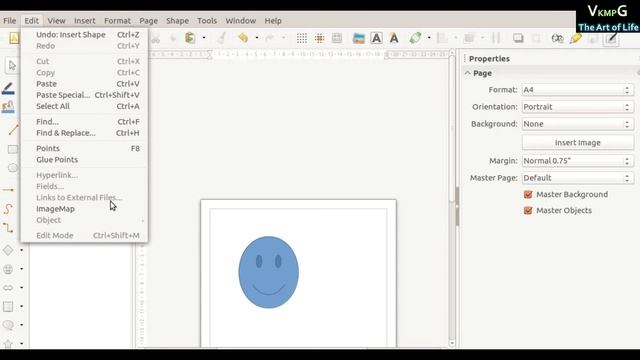The height and width of the screenshot is (360, 640).
Task: Select the Connector tool
Action: point(8,228)
